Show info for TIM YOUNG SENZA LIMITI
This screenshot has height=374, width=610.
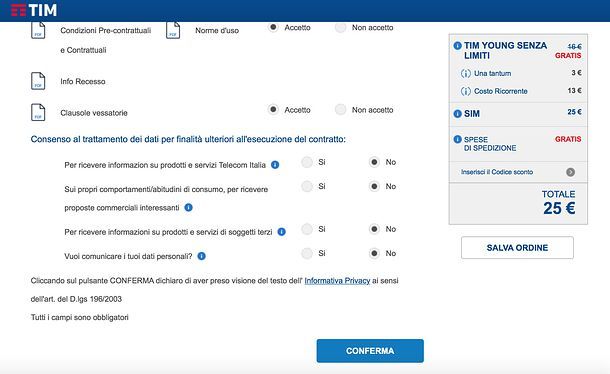(x=458, y=46)
